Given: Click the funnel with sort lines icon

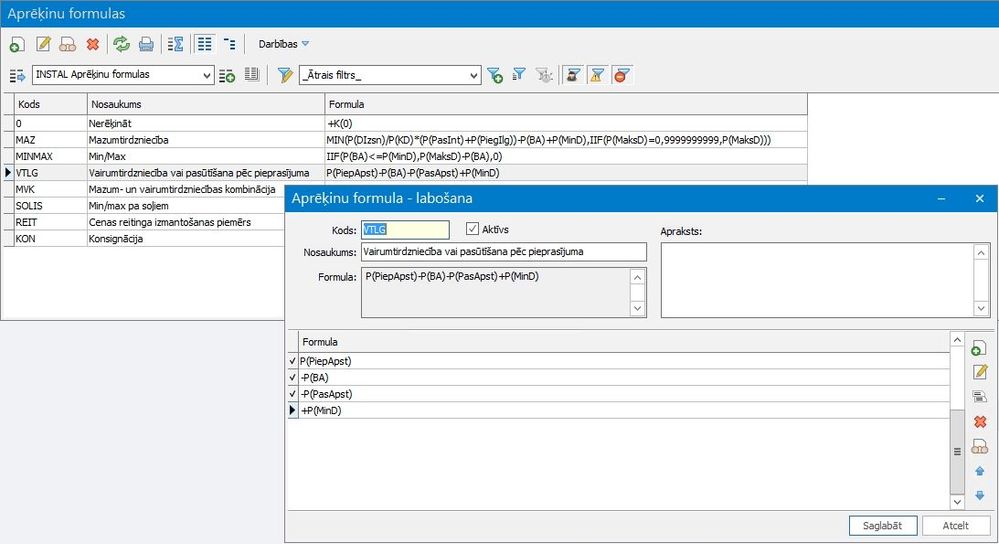Looking at the screenshot, I should [x=519, y=75].
